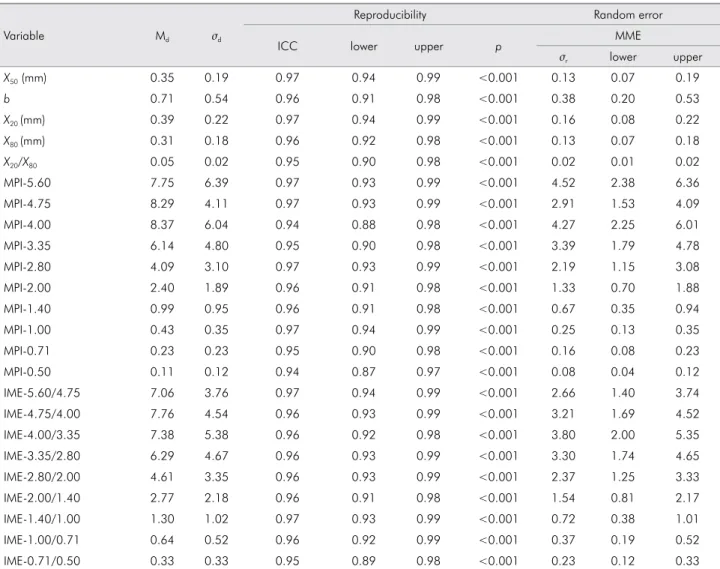Select the Md value 7.06 for IME-5.60/4.75
This screenshot has width=720, height=569.
pos(162,393)
